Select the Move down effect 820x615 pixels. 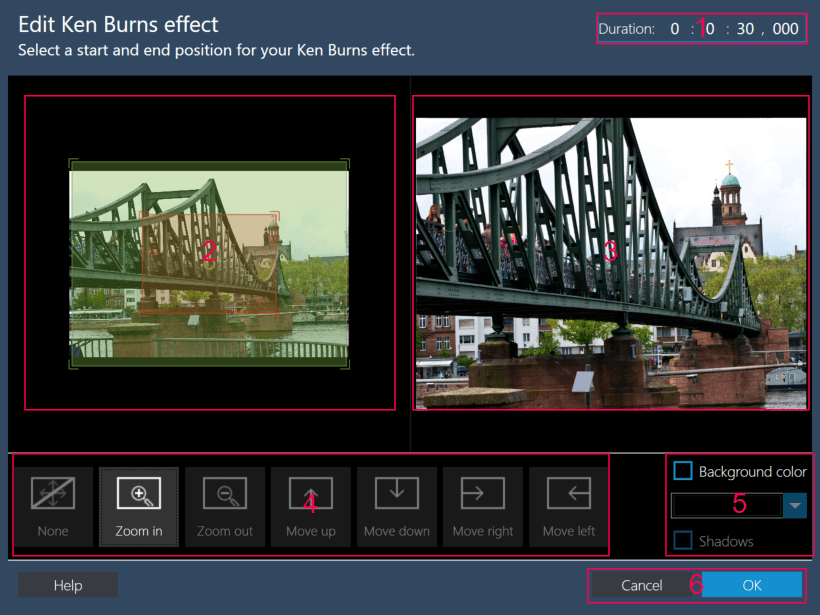(397, 507)
